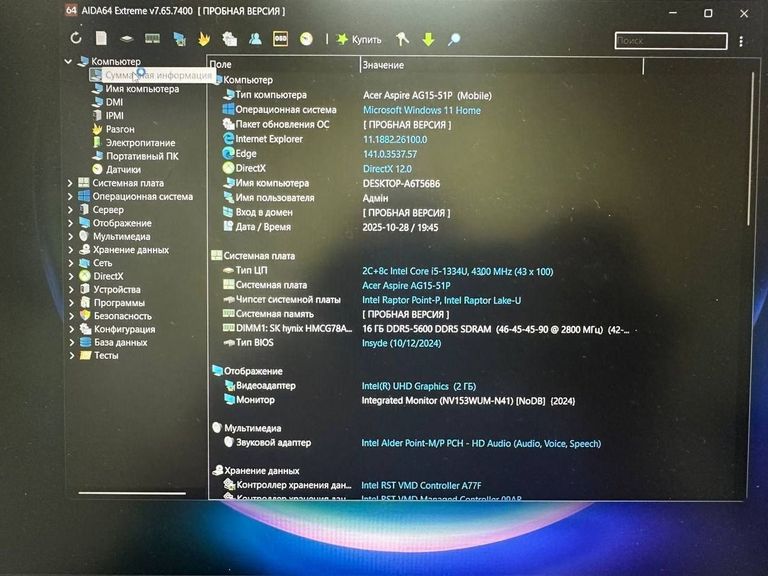
Task: Expand Сервер tree node
Action: (x=70, y=210)
